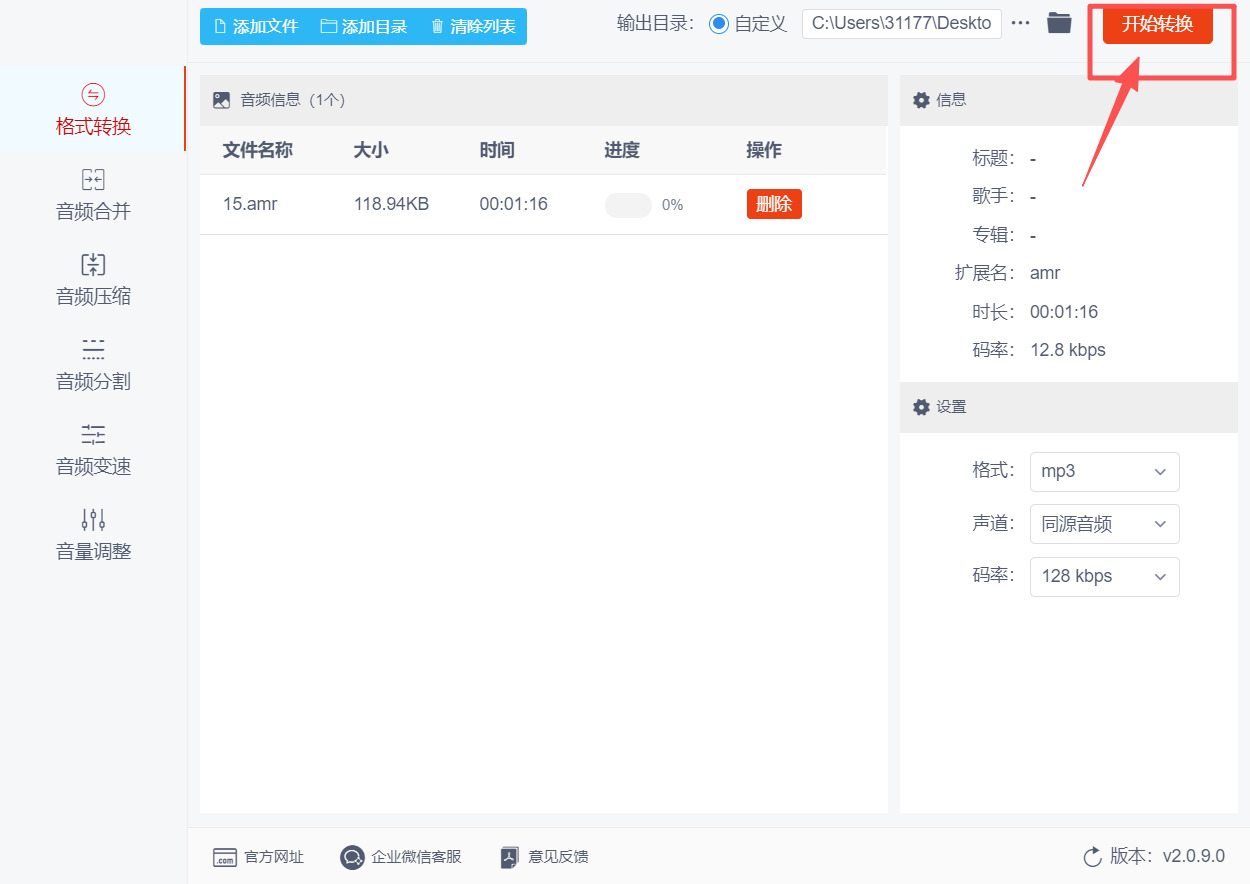Click the output directory path field
The width and height of the screenshot is (1250, 884).
point(901,24)
